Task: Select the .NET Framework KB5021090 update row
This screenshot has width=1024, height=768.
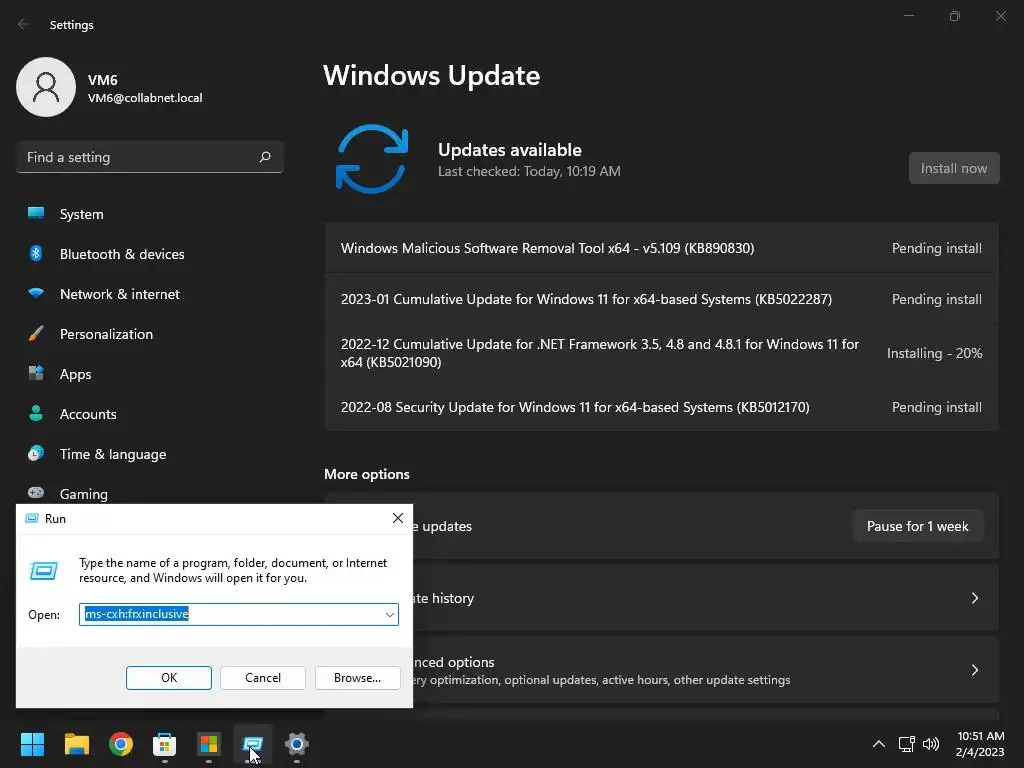Action: click(x=662, y=353)
